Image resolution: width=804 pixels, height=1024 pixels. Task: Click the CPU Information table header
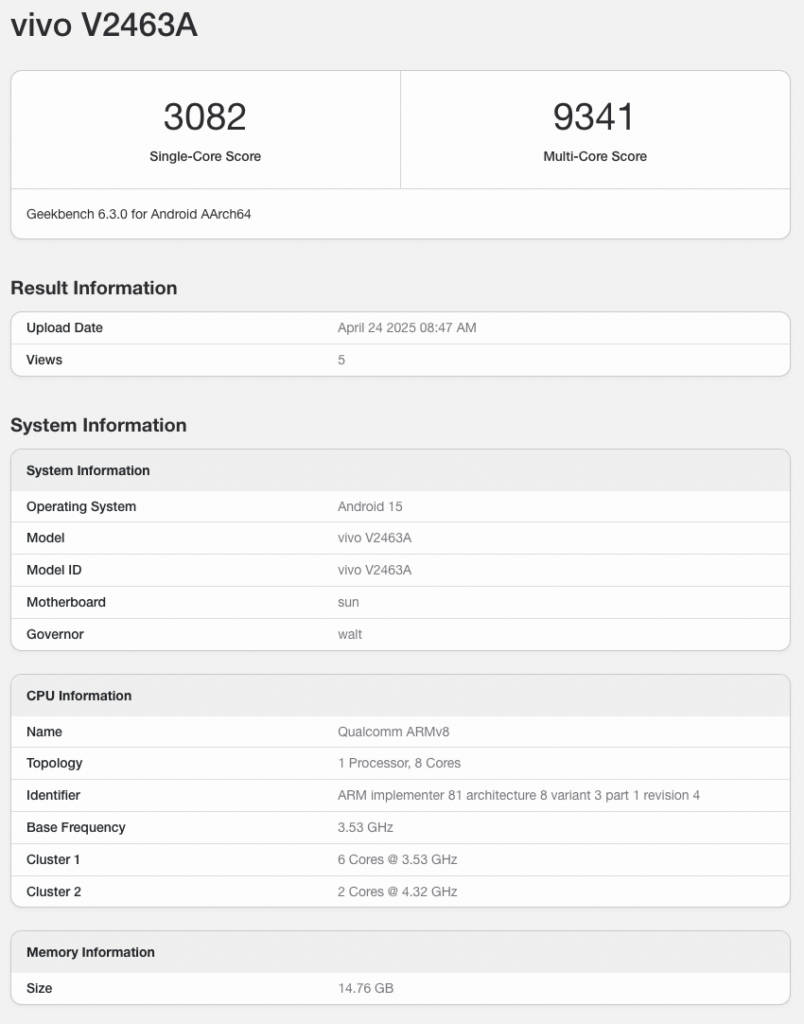(x=79, y=696)
